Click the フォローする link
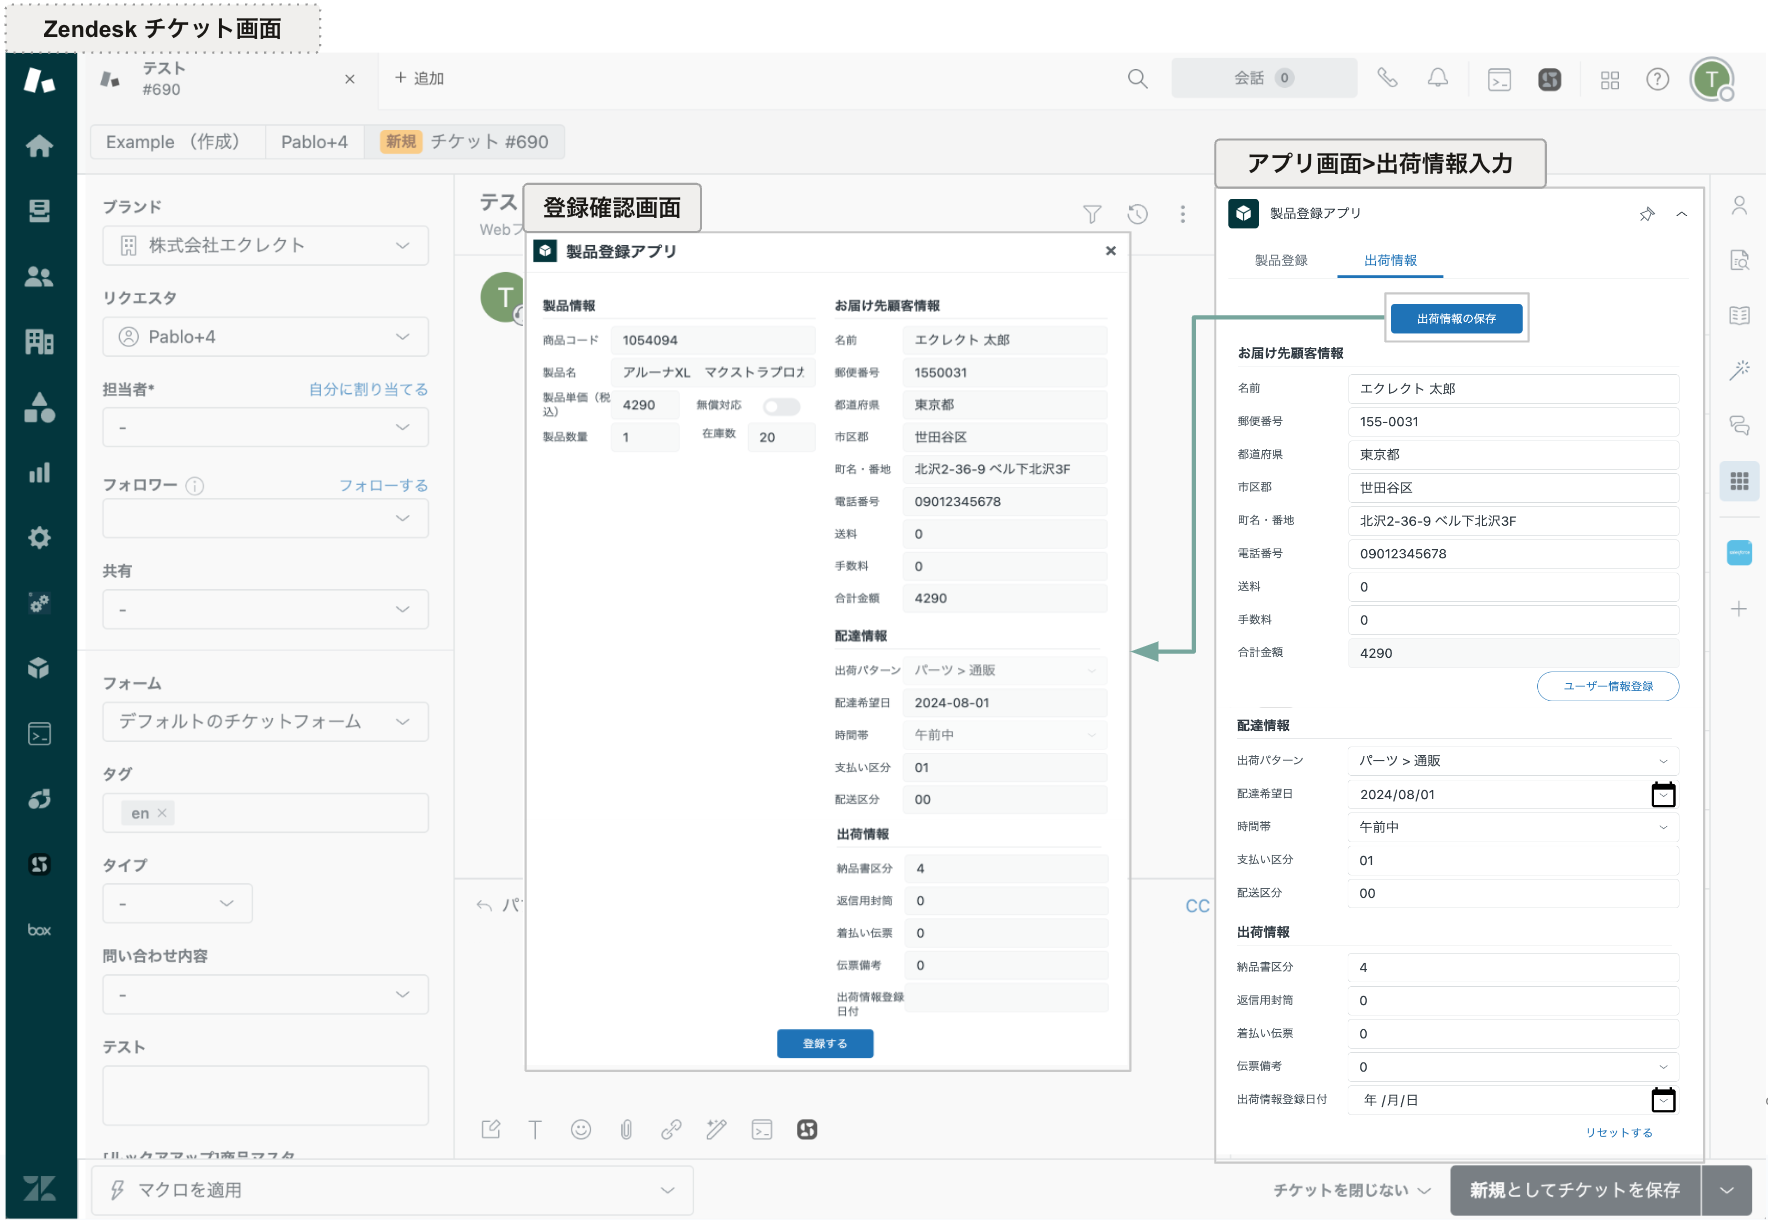 click(383, 485)
